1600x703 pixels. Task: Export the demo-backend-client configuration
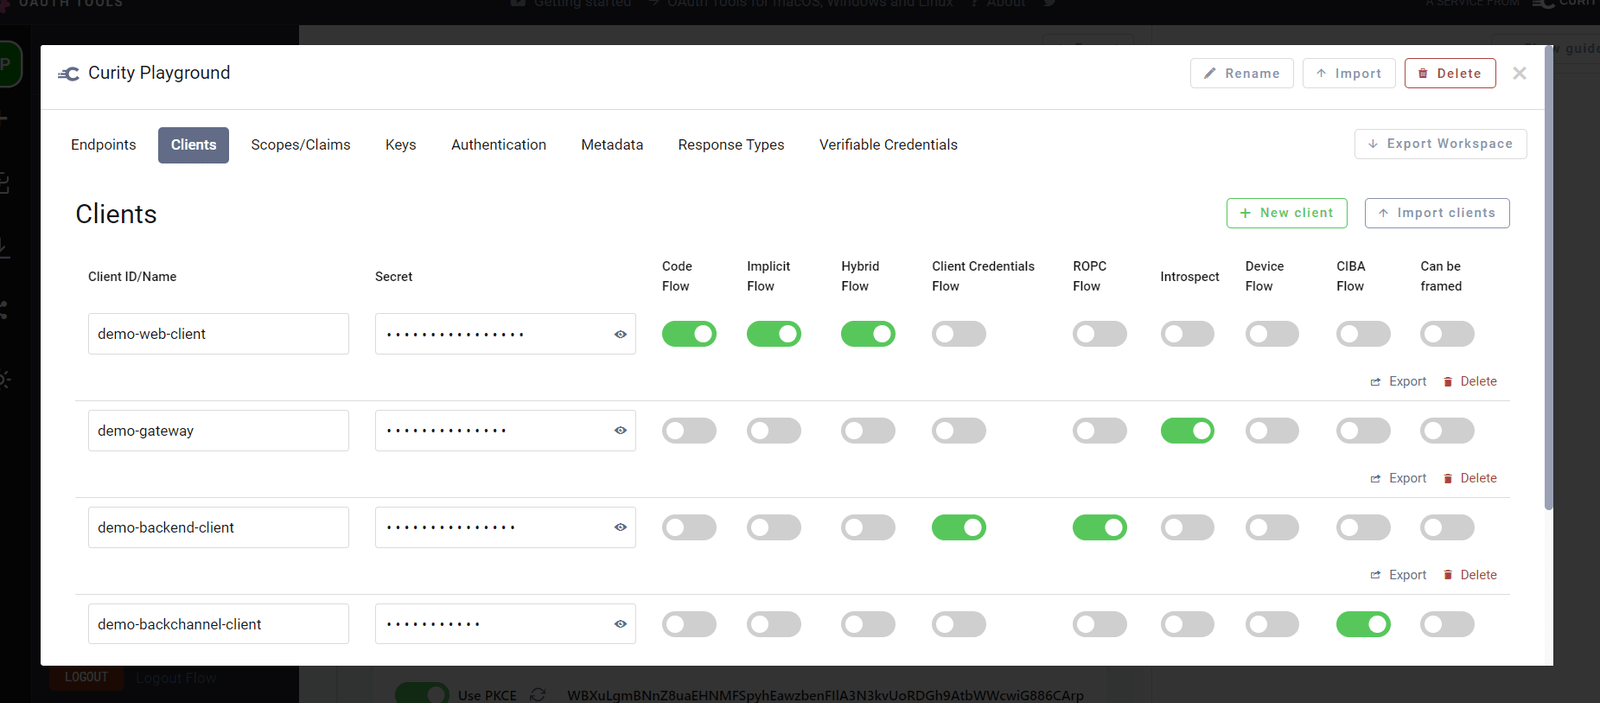pyautogui.click(x=1398, y=575)
